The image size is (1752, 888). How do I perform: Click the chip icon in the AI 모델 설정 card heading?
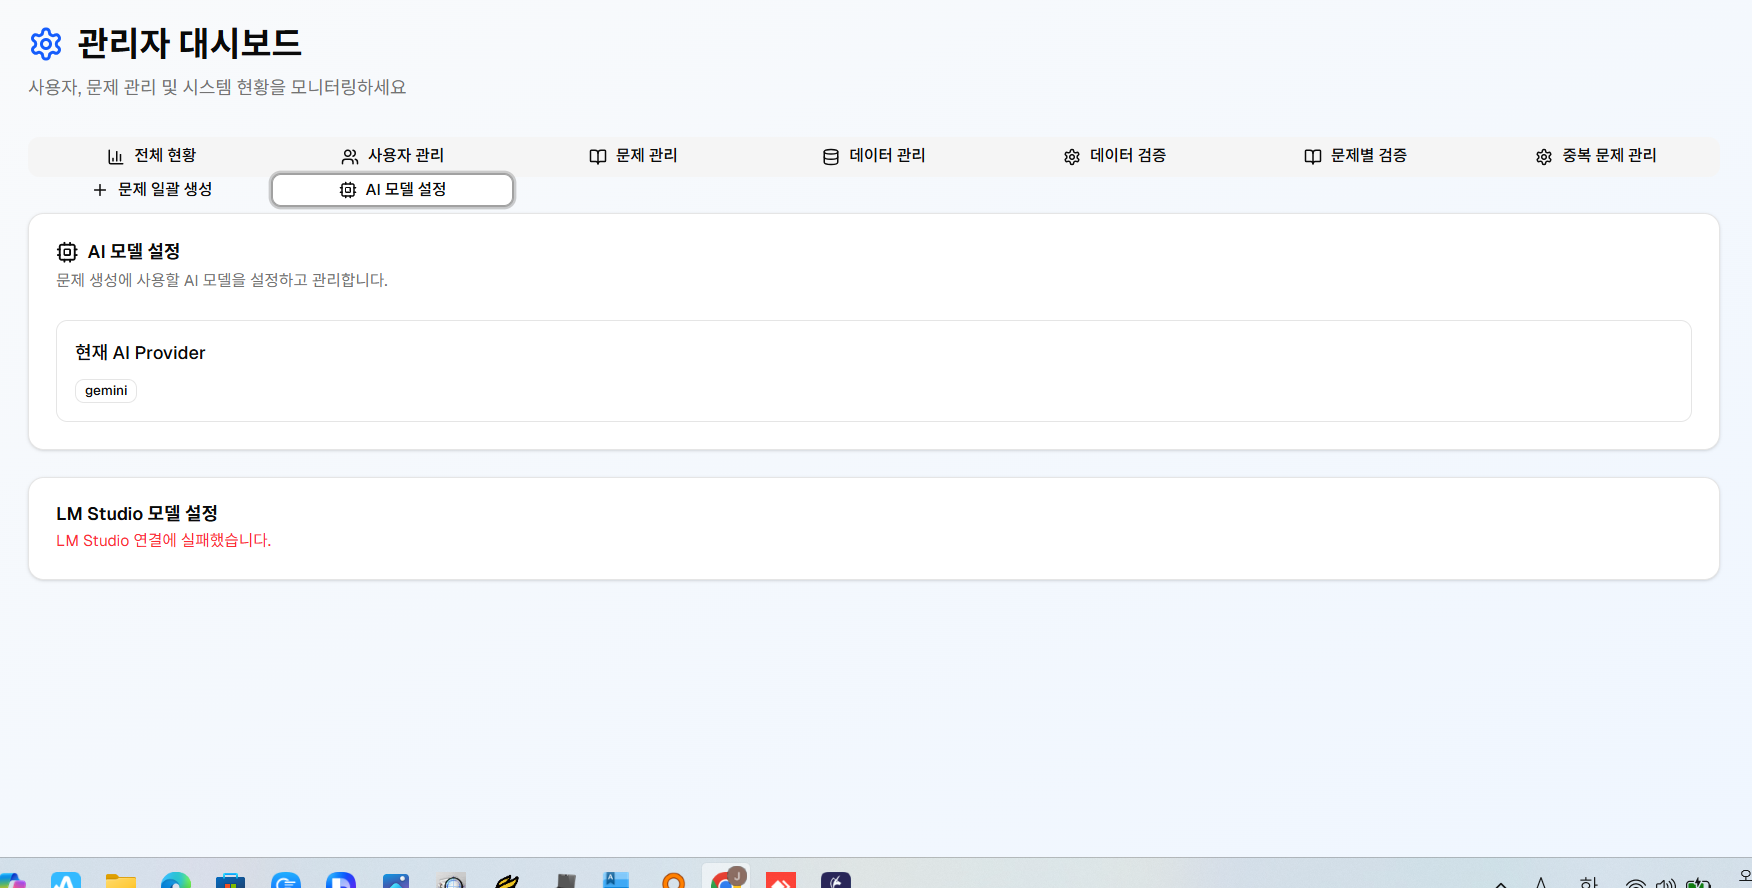(x=67, y=252)
